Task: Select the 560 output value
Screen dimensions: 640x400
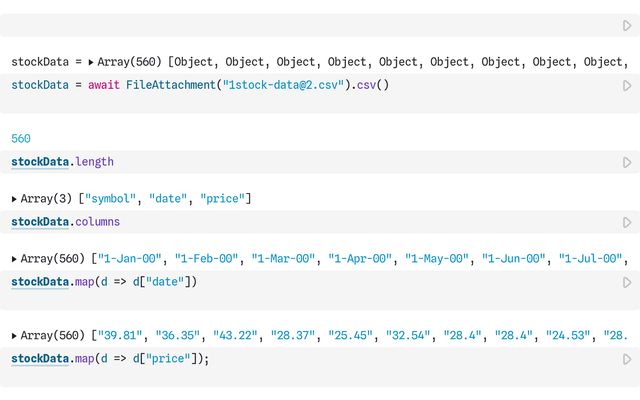Action: point(22,138)
